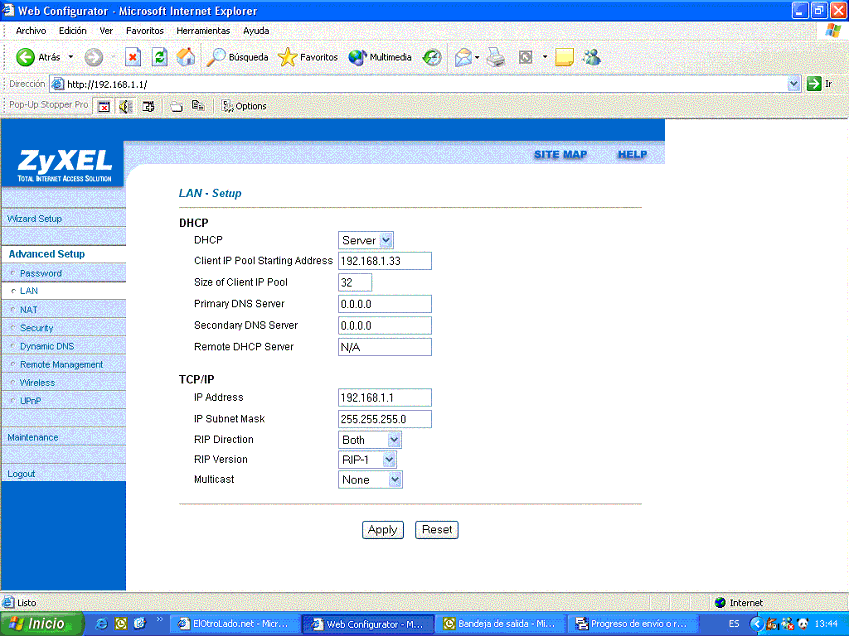Viewport: 849px width, 637px height.
Task: Select LAN in the Advanced Setup menu
Action: (29, 291)
